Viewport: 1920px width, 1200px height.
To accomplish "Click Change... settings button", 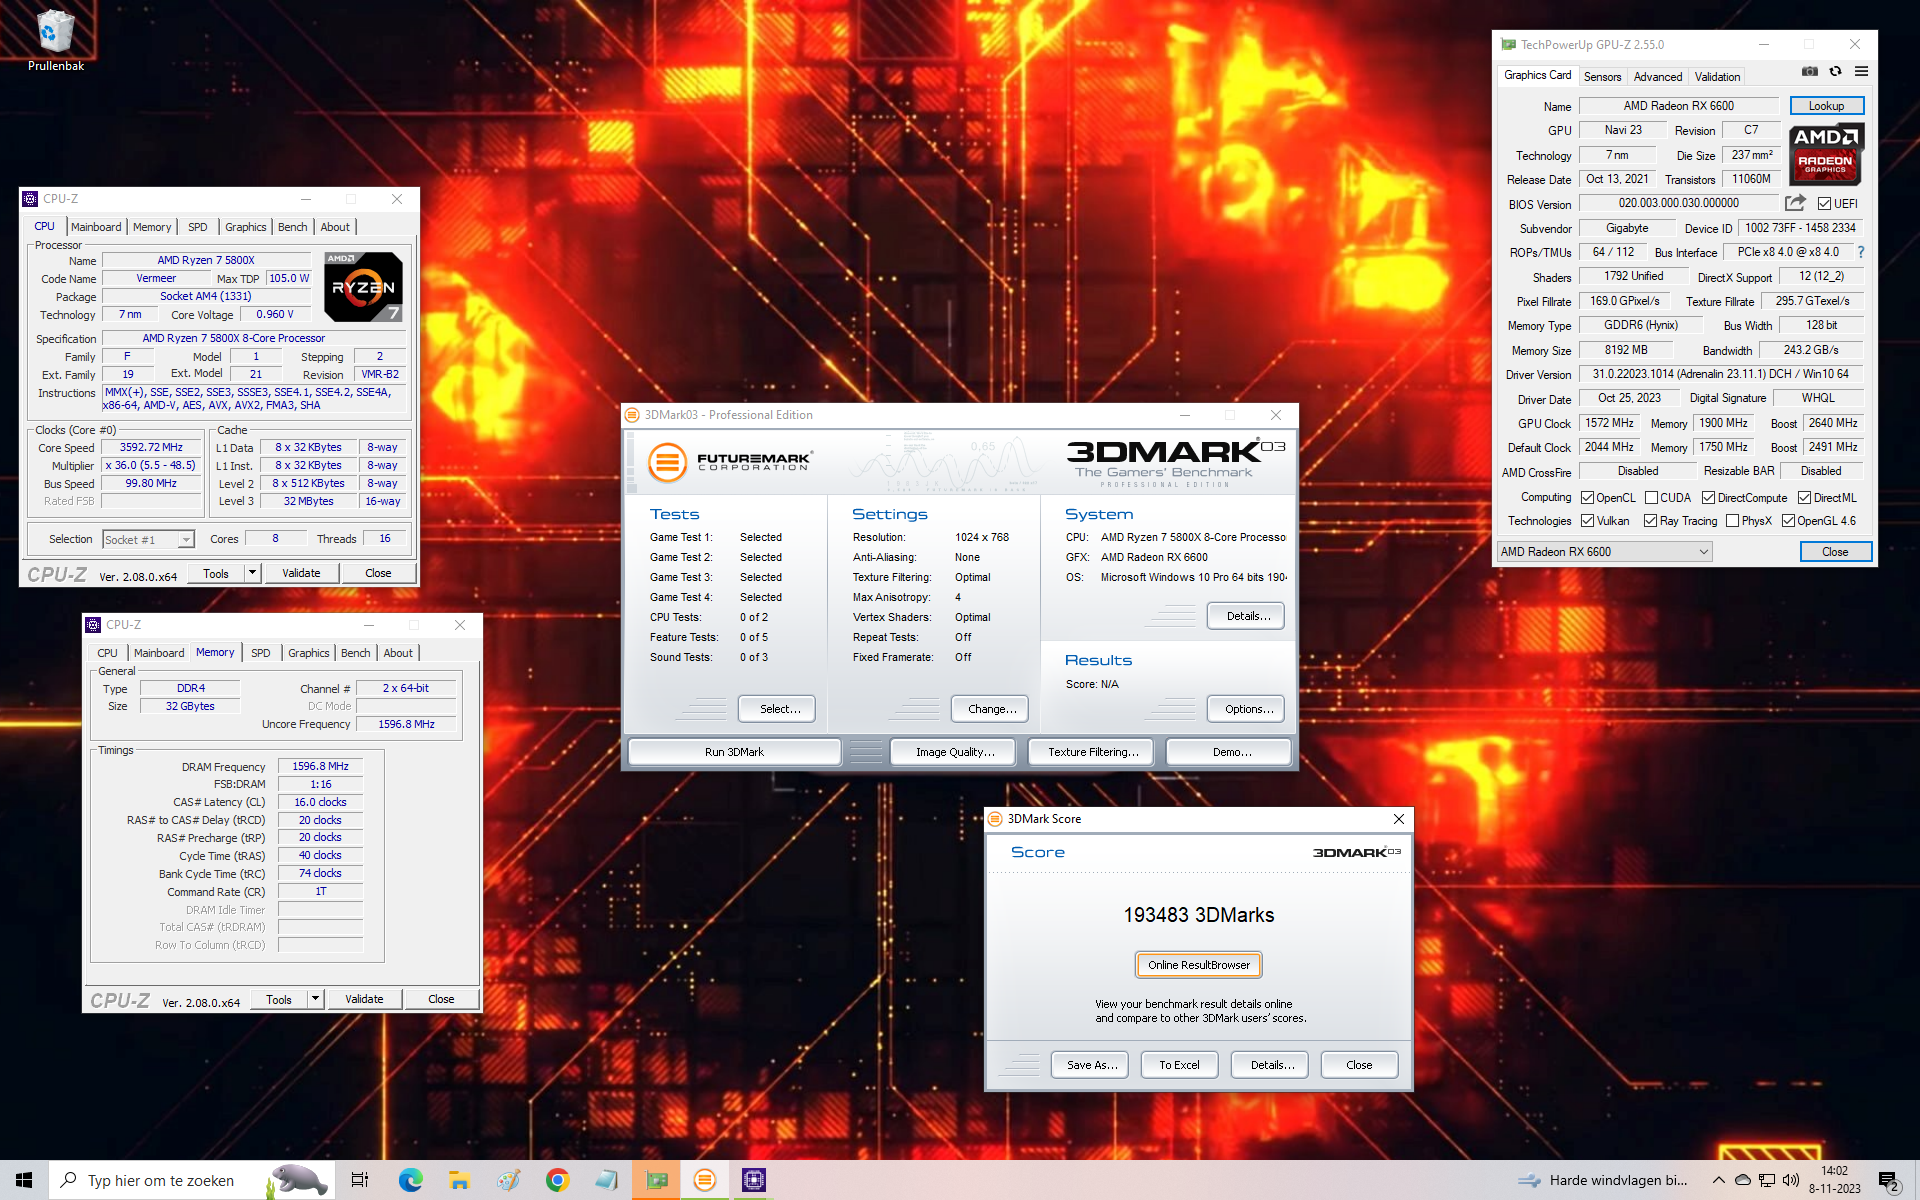I will point(991,709).
